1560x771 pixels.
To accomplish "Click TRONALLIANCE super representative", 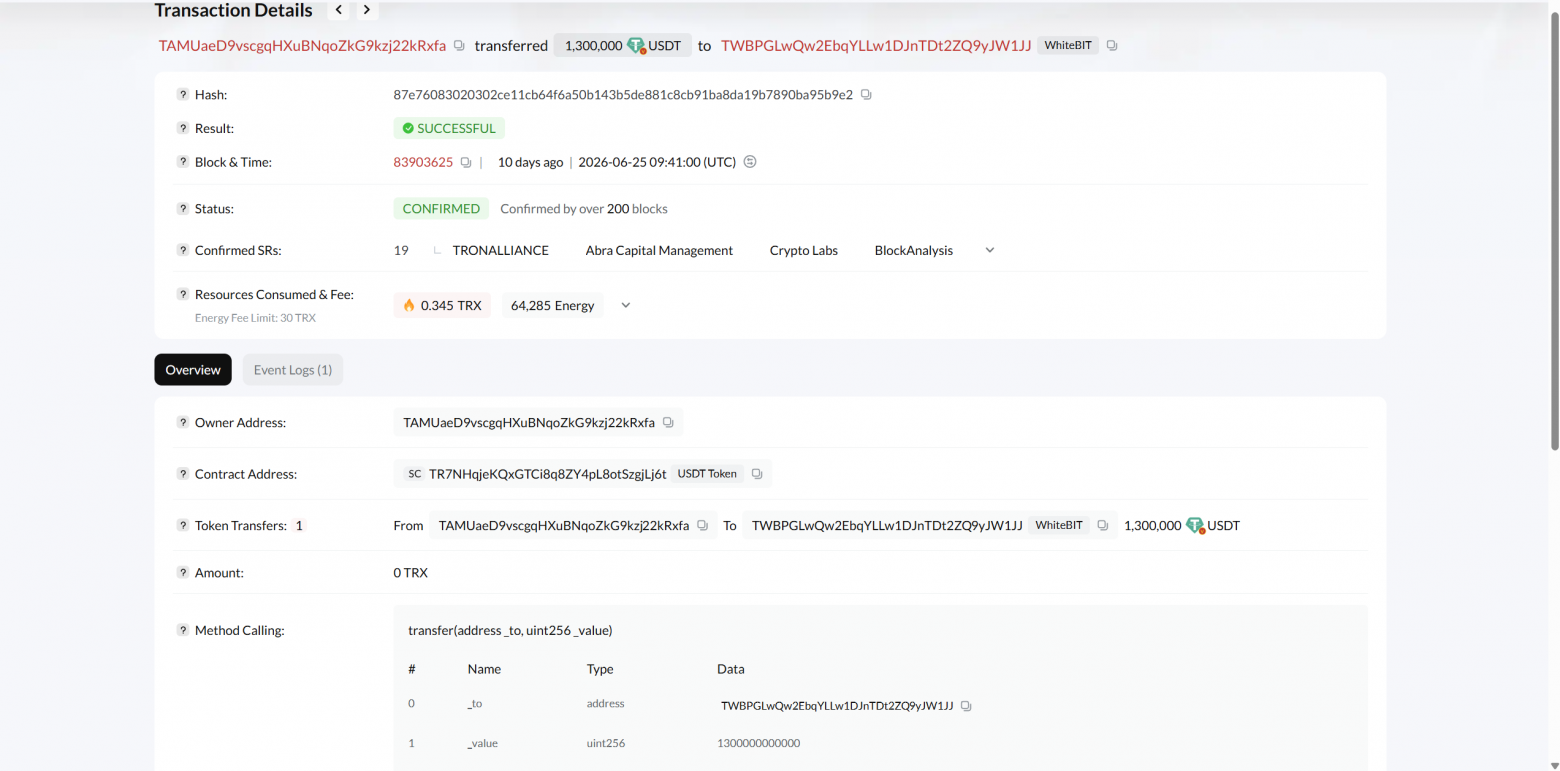I will (x=501, y=251).
